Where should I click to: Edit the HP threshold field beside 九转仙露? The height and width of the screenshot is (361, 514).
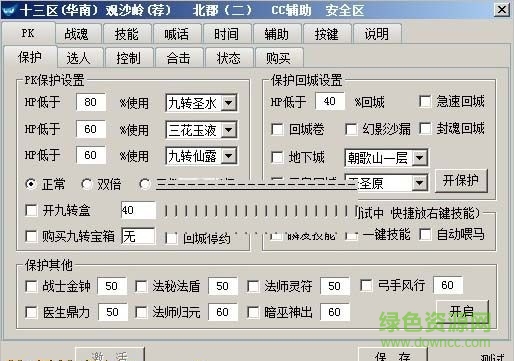click(x=91, y=155)
